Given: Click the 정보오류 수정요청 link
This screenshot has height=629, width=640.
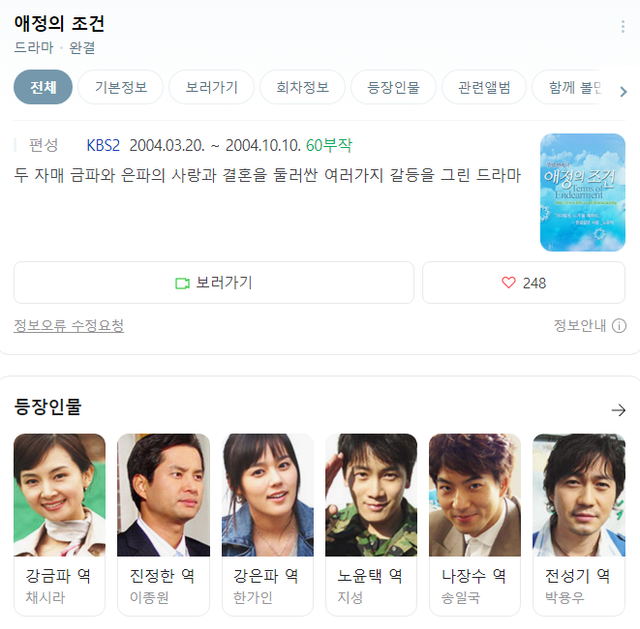Looking at the screenshot, I should pos(69,326).
